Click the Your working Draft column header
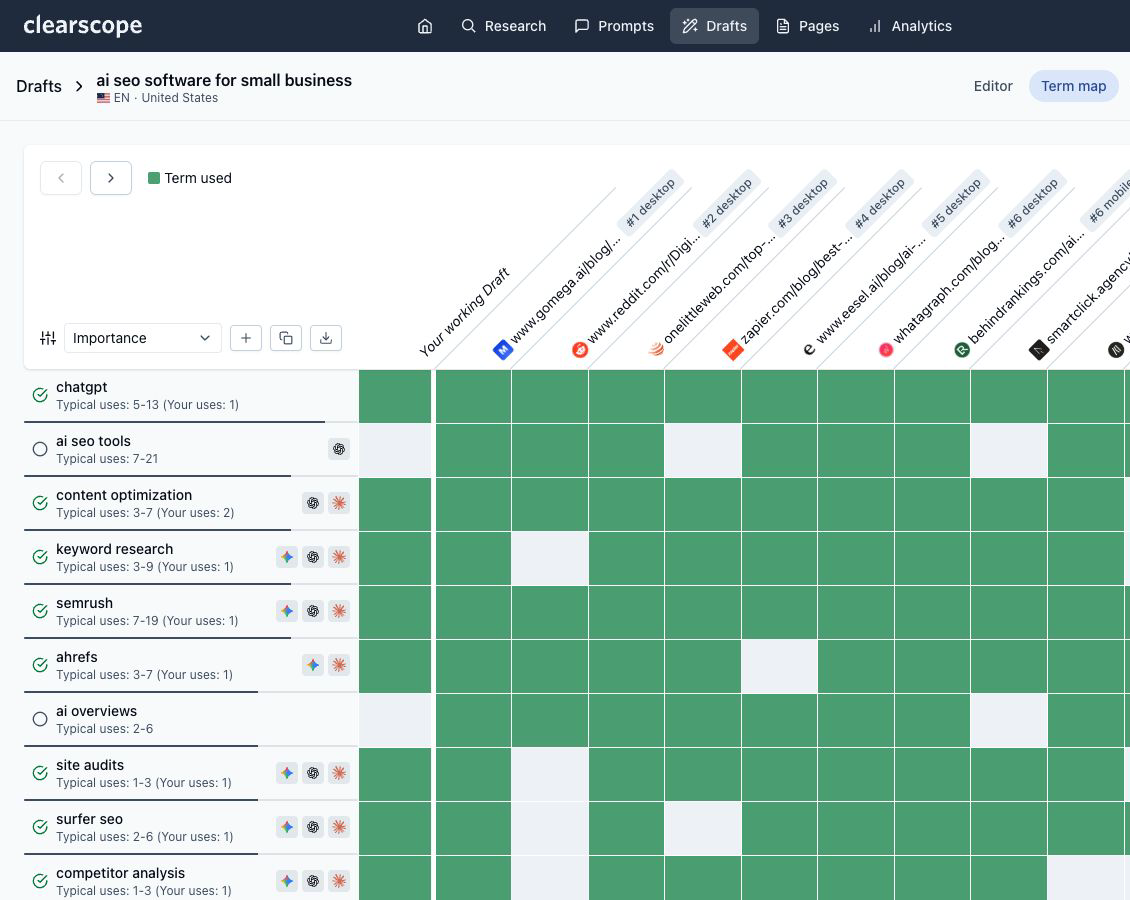Viewport: 1130px width, 900px height. coord(464,312)
